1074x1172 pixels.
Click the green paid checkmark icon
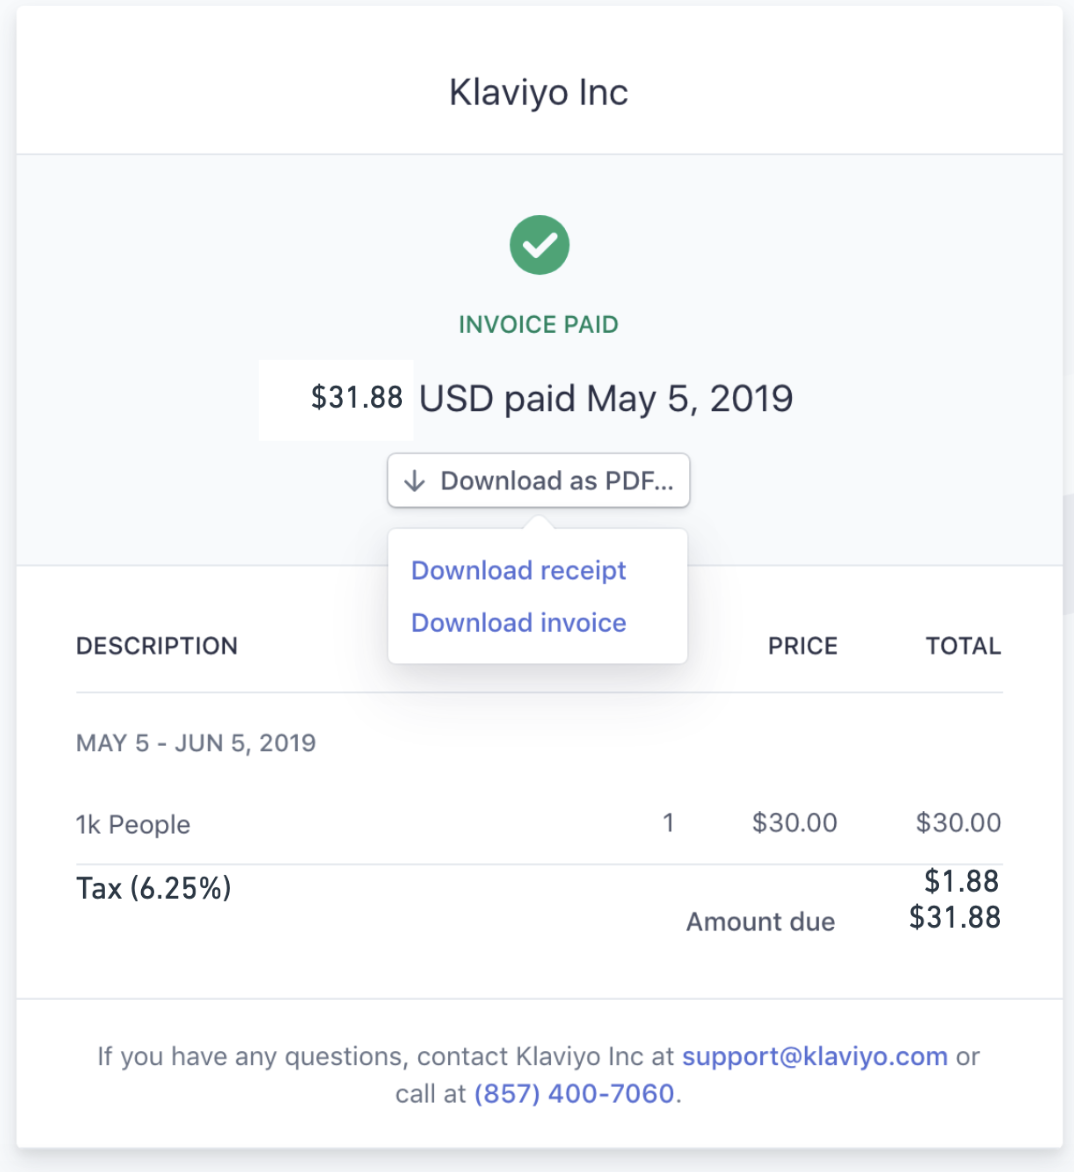[x=539, y=245]
